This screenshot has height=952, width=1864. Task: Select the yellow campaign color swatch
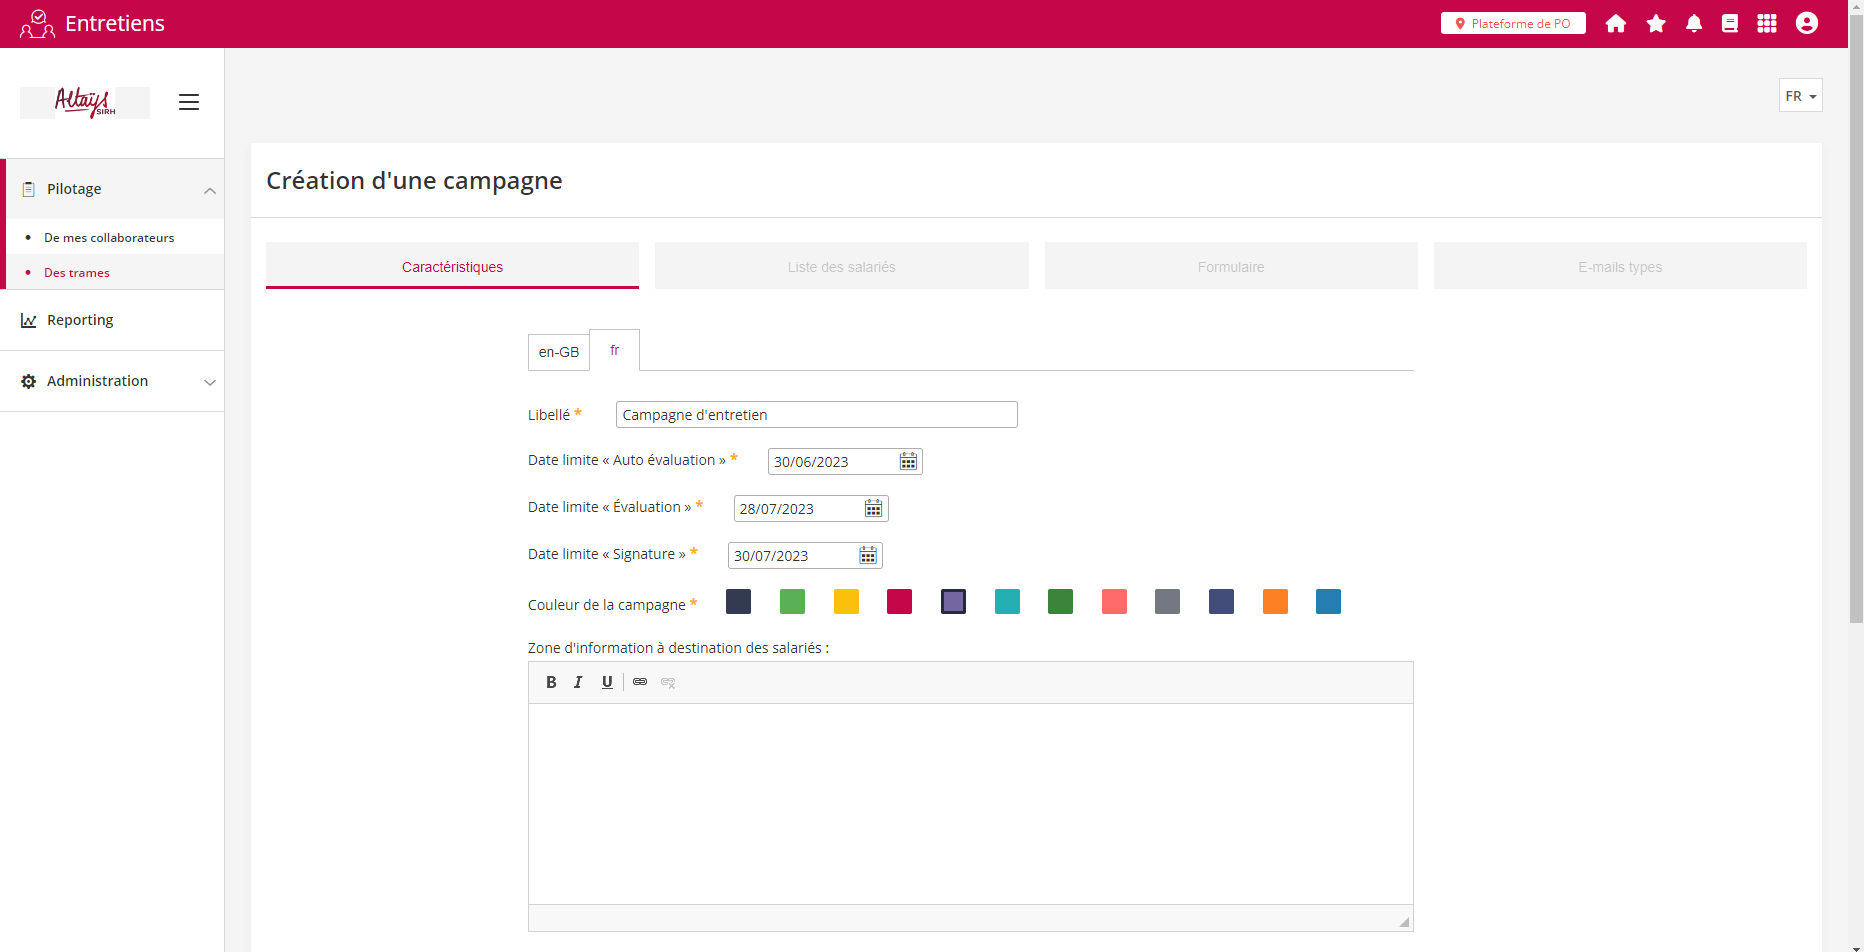pyautogui.click(x=846, y=601)
